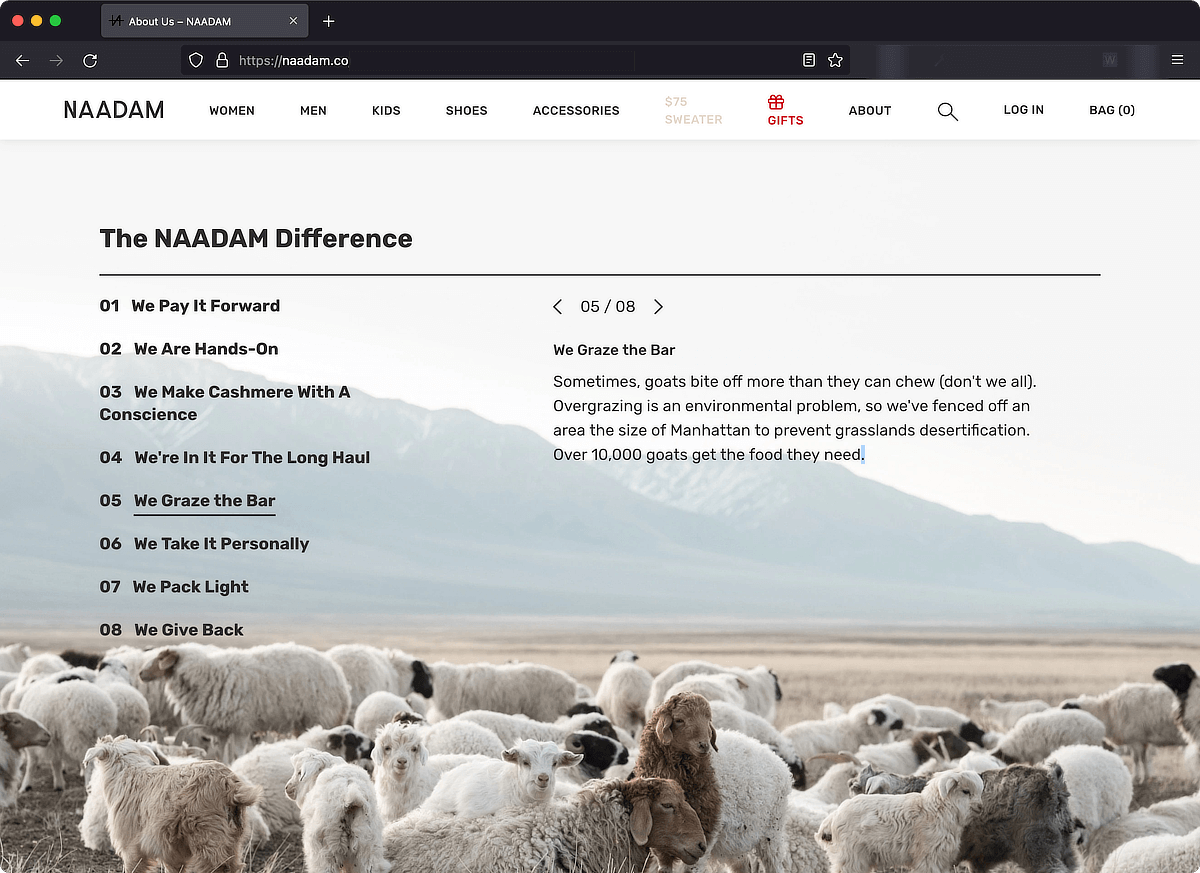
Task: Click The NAADAM Difference heading
Action: [x=256, y=239]
